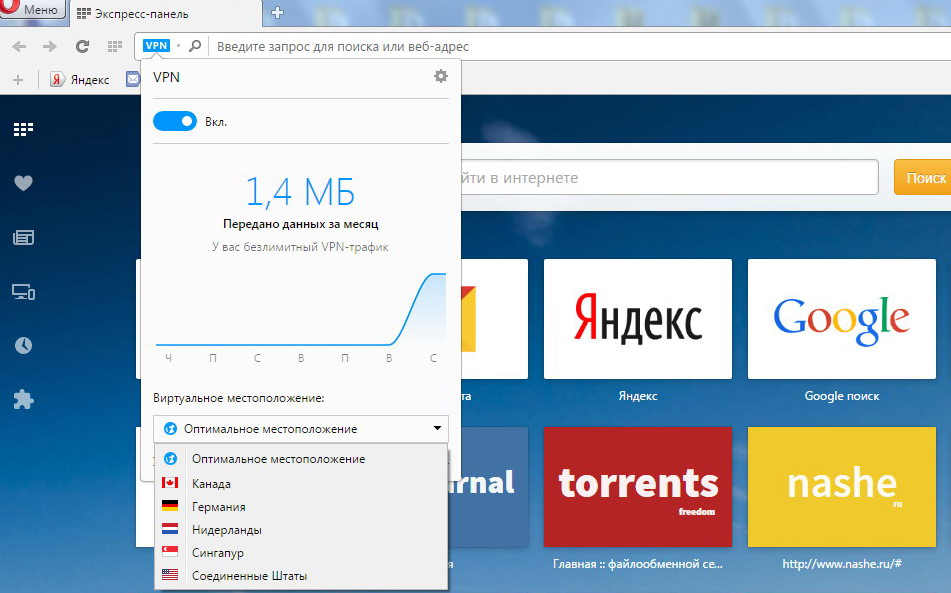The image size is (951, 593).
Task: Select Соединенные Штаты location
Action: (301, 575)
